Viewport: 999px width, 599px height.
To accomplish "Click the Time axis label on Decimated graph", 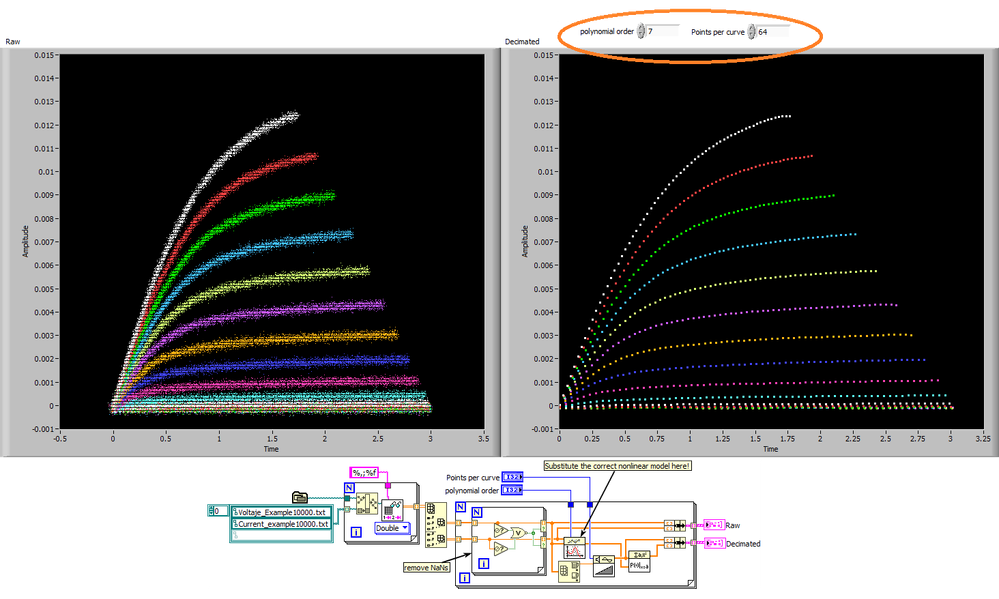I will (x=771, y=449).
